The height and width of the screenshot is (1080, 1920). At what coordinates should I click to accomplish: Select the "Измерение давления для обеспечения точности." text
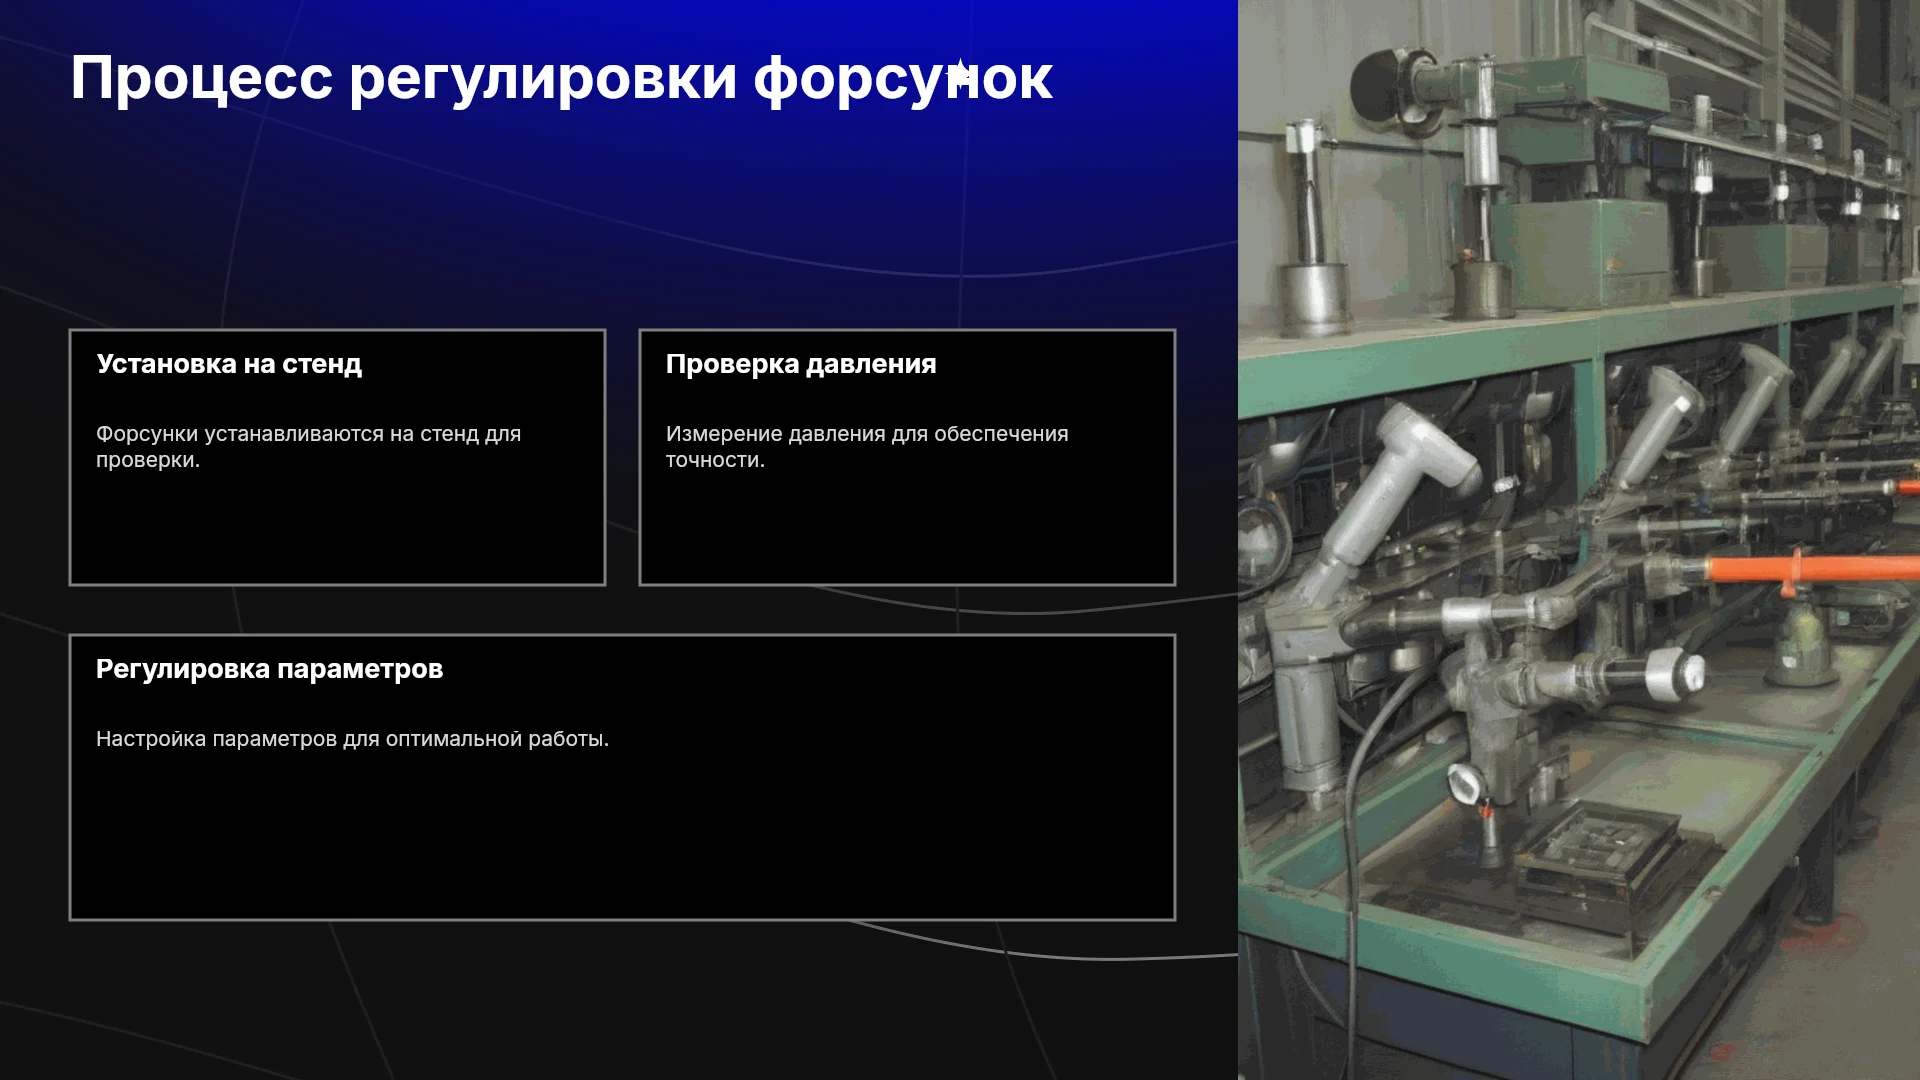point(867,447)
